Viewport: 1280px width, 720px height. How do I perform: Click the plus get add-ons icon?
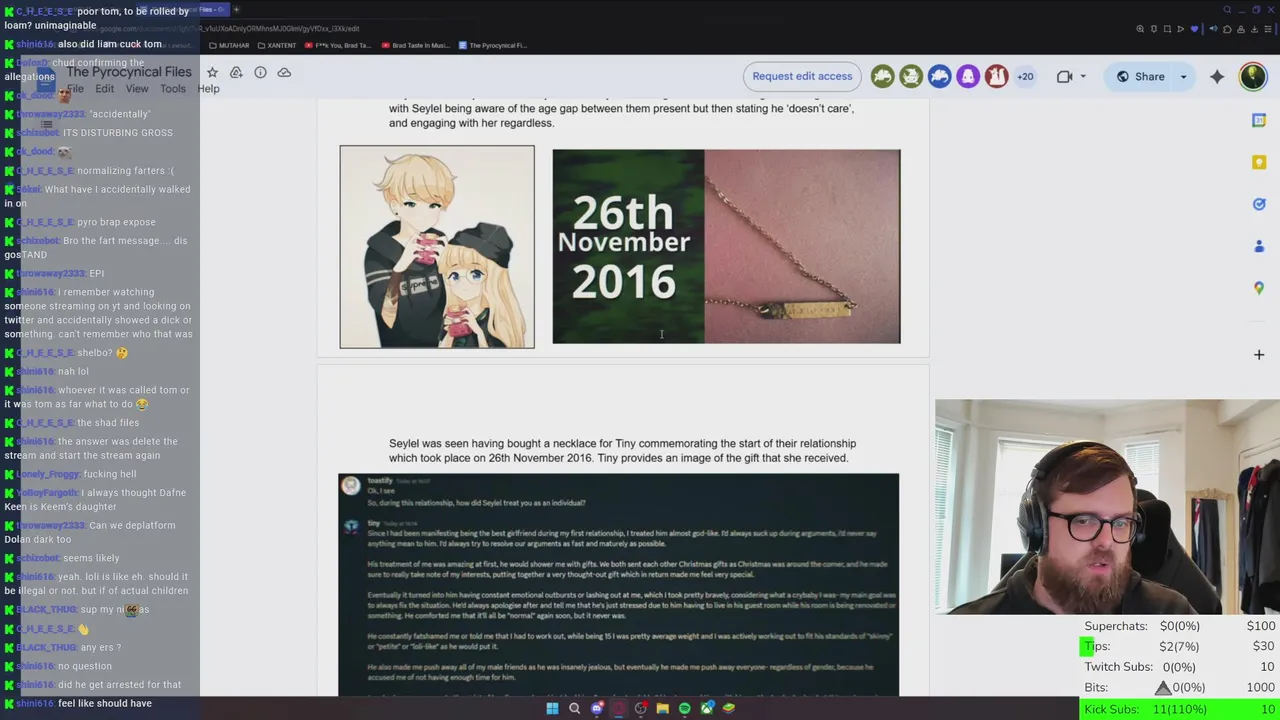coord(1259,354)
